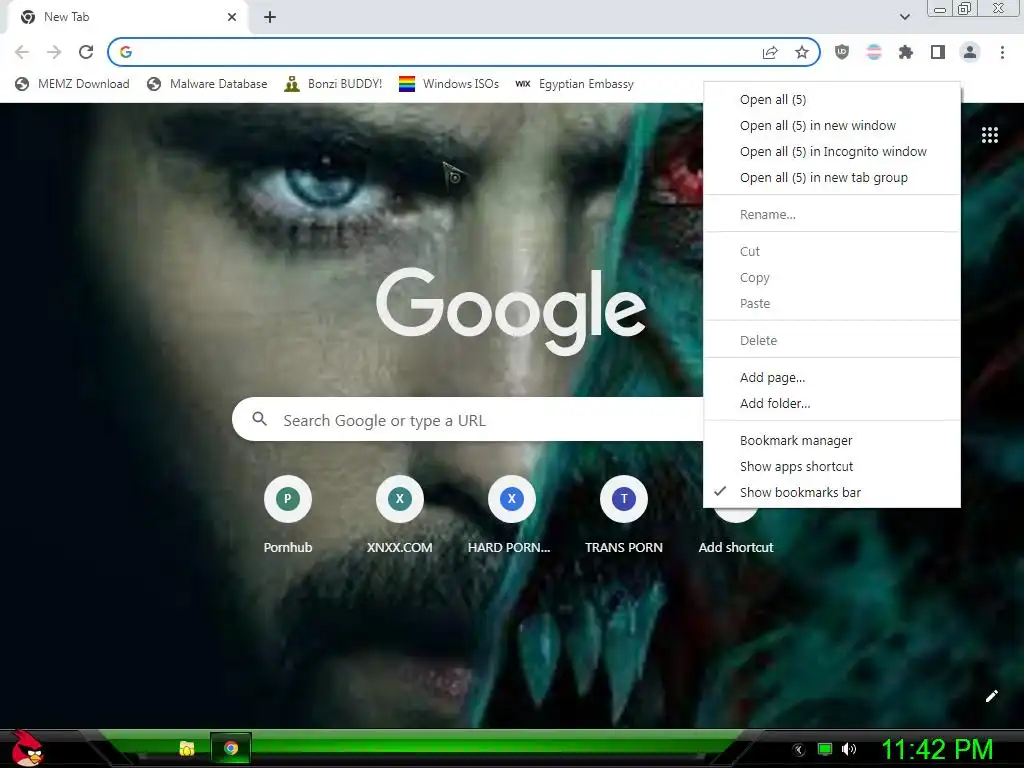The width and height of the screenshot is (1024, 768).
Task: Click the Pornhub shortcut tile
Action: (x=287, y=516)
